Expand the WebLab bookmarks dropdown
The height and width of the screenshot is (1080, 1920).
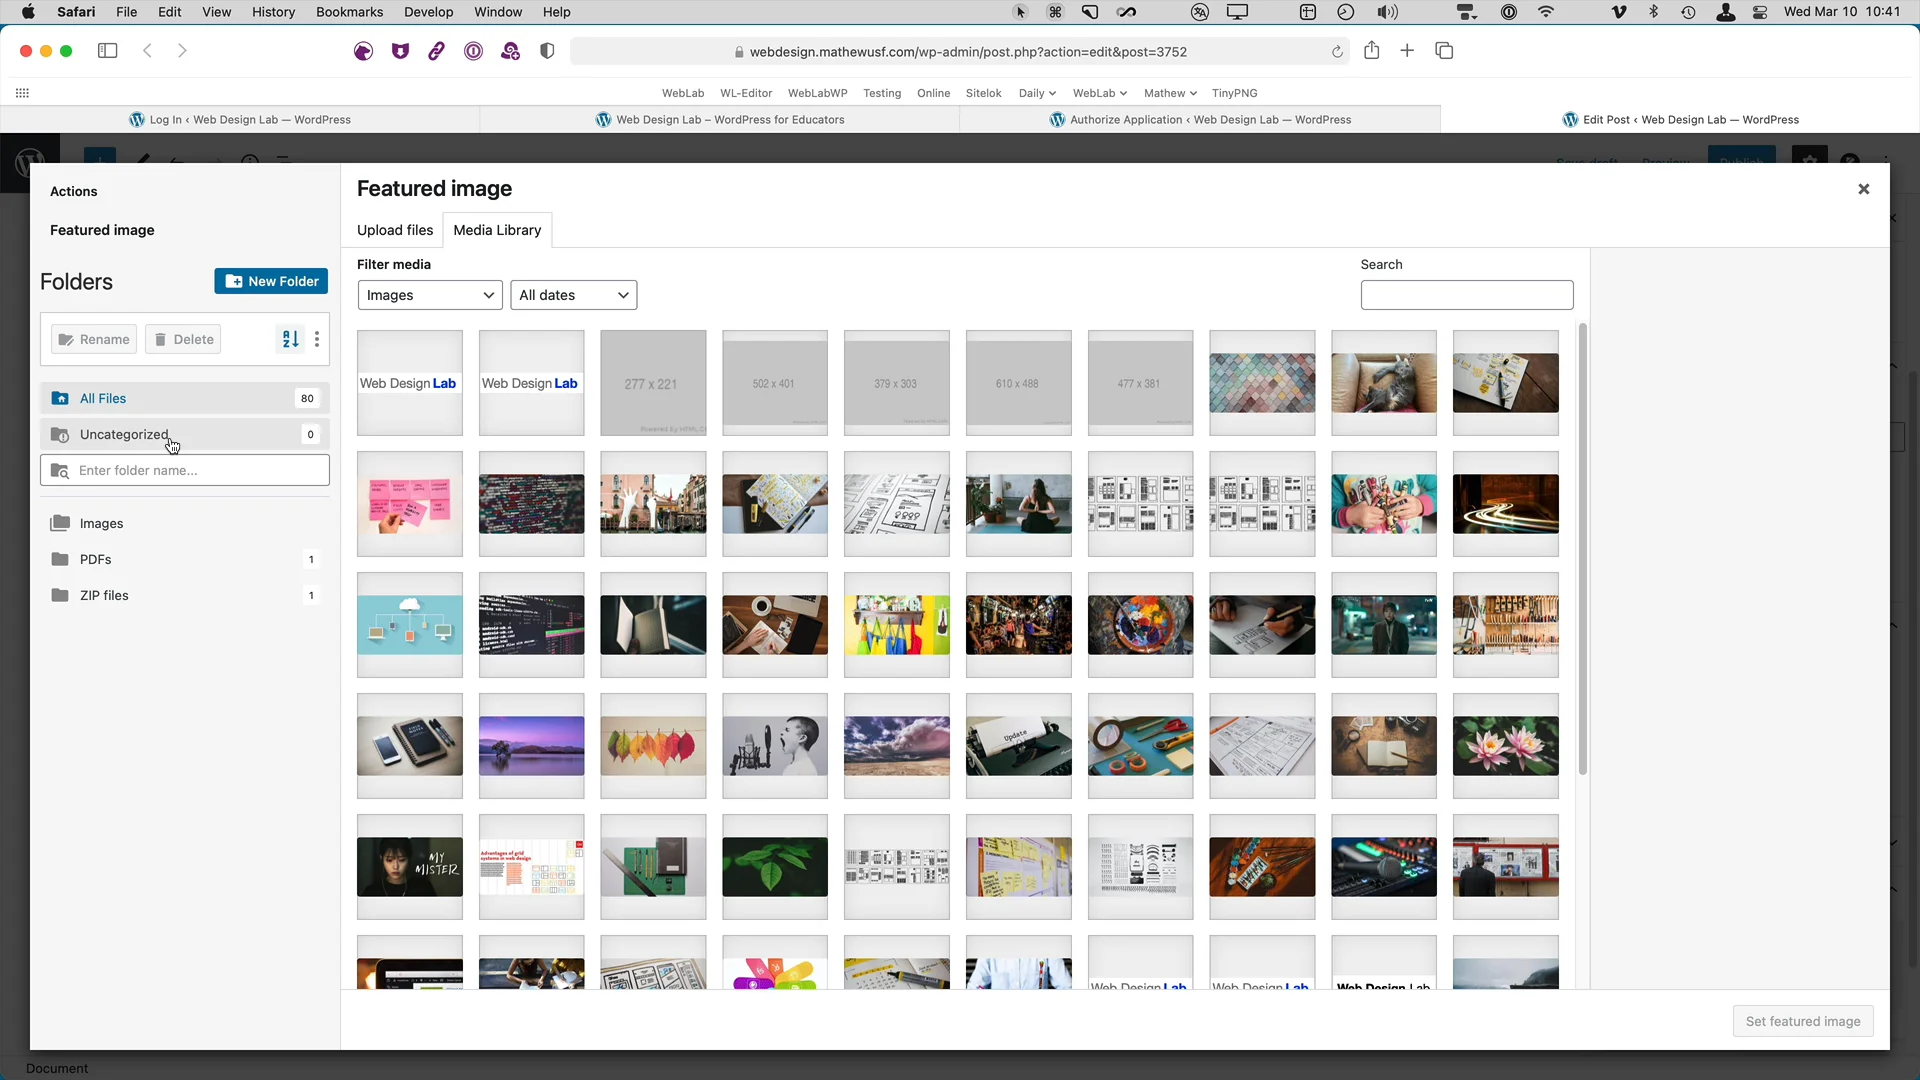[1100, 93]
